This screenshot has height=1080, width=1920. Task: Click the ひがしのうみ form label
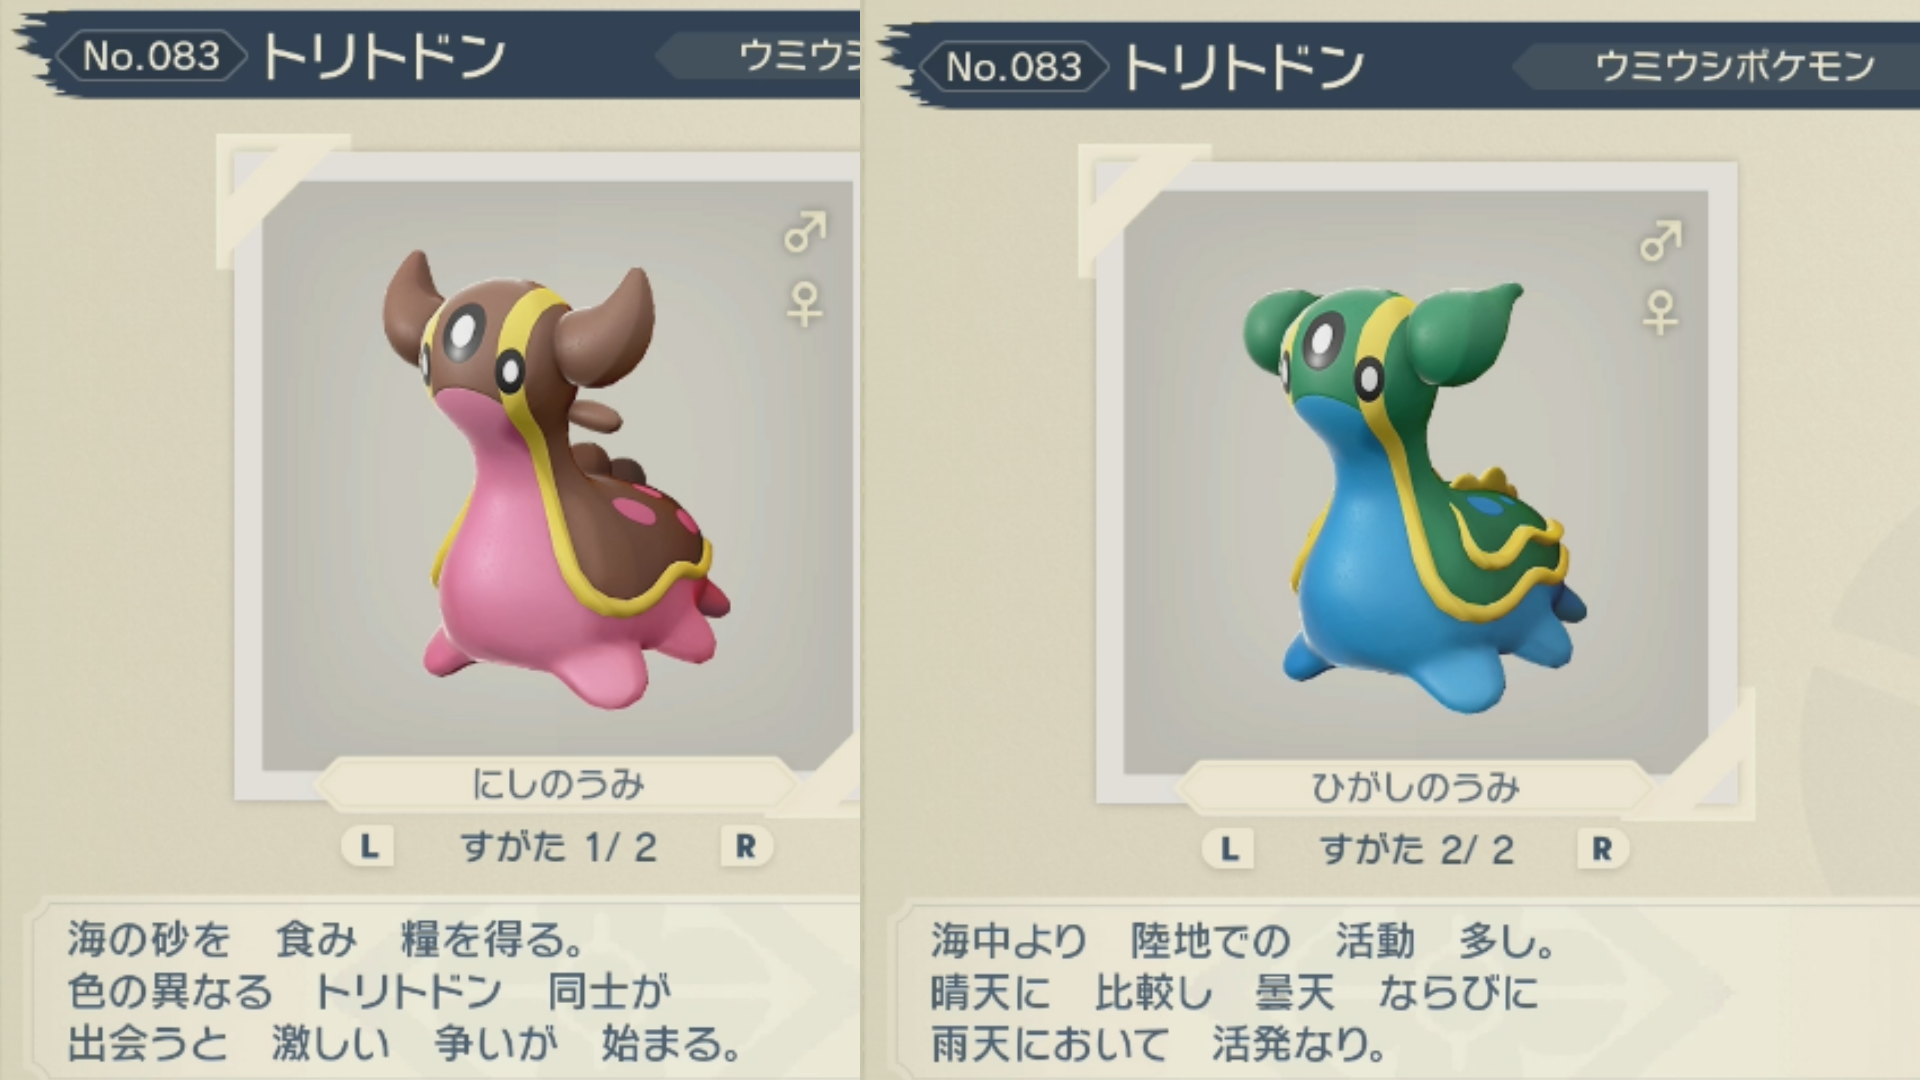point(1415,789)
